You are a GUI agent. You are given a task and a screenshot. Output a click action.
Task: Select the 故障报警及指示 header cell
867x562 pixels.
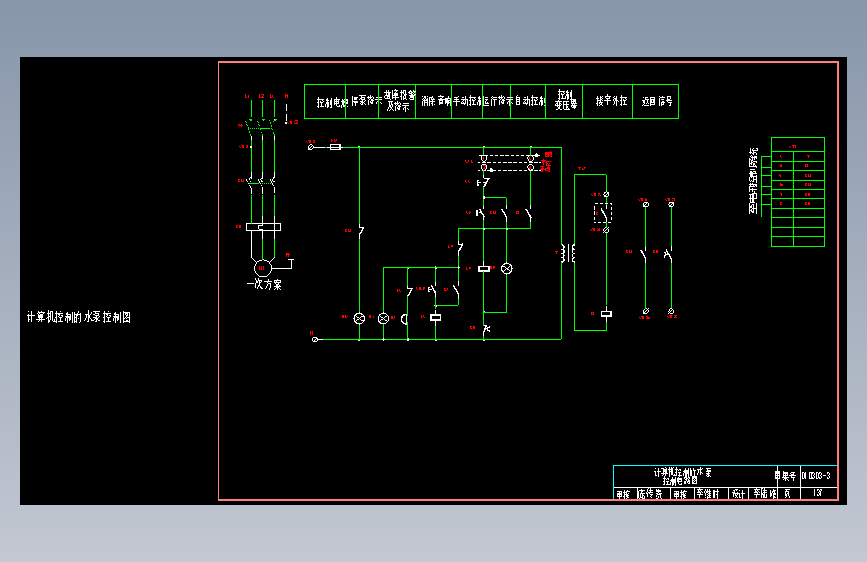click(x=397, y=102)
